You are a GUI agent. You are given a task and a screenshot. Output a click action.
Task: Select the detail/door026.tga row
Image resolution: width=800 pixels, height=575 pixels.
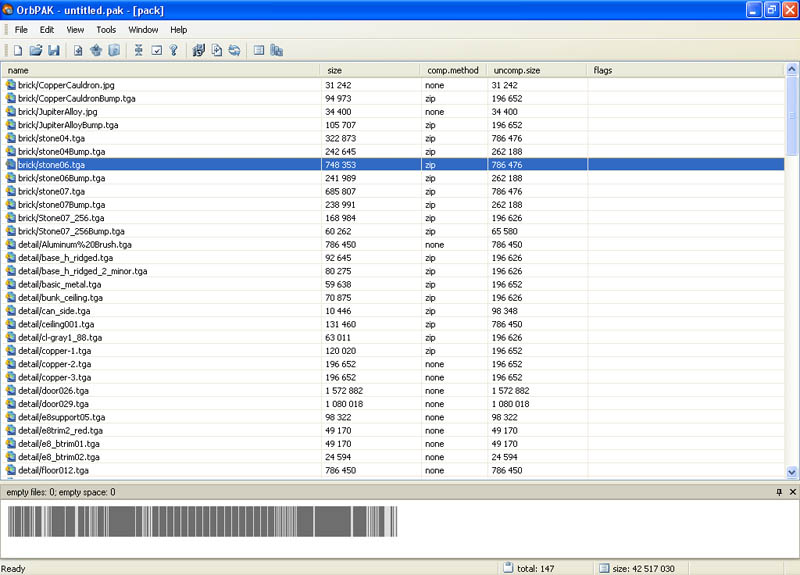pyautogui.click(x=53, y=390)
